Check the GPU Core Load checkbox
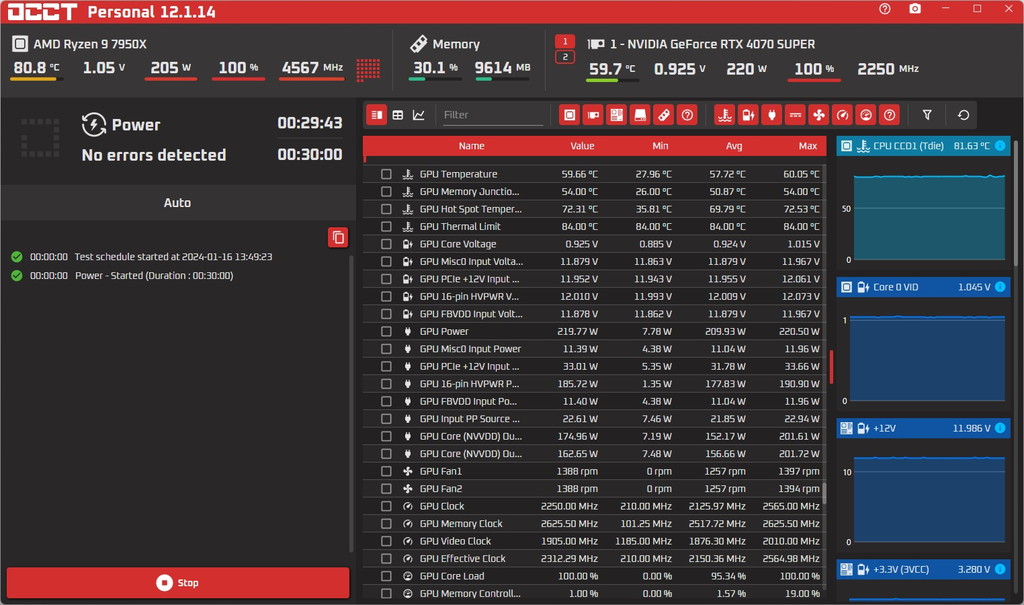Screen dimensions: 1024x605 [386, 576]
